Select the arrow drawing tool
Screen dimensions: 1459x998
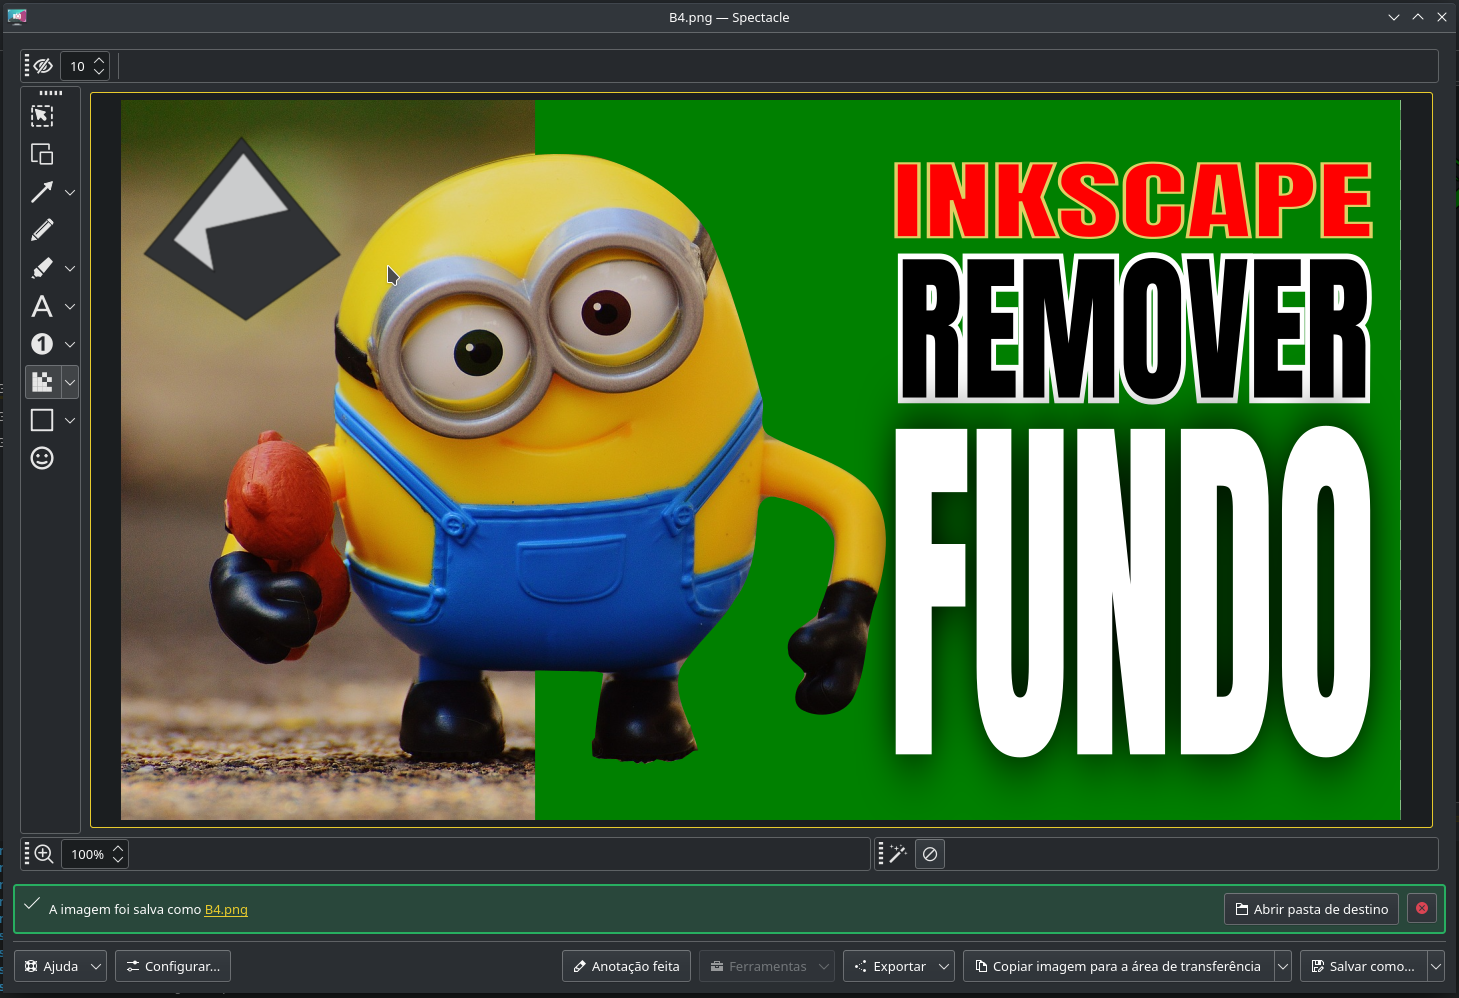42,192
